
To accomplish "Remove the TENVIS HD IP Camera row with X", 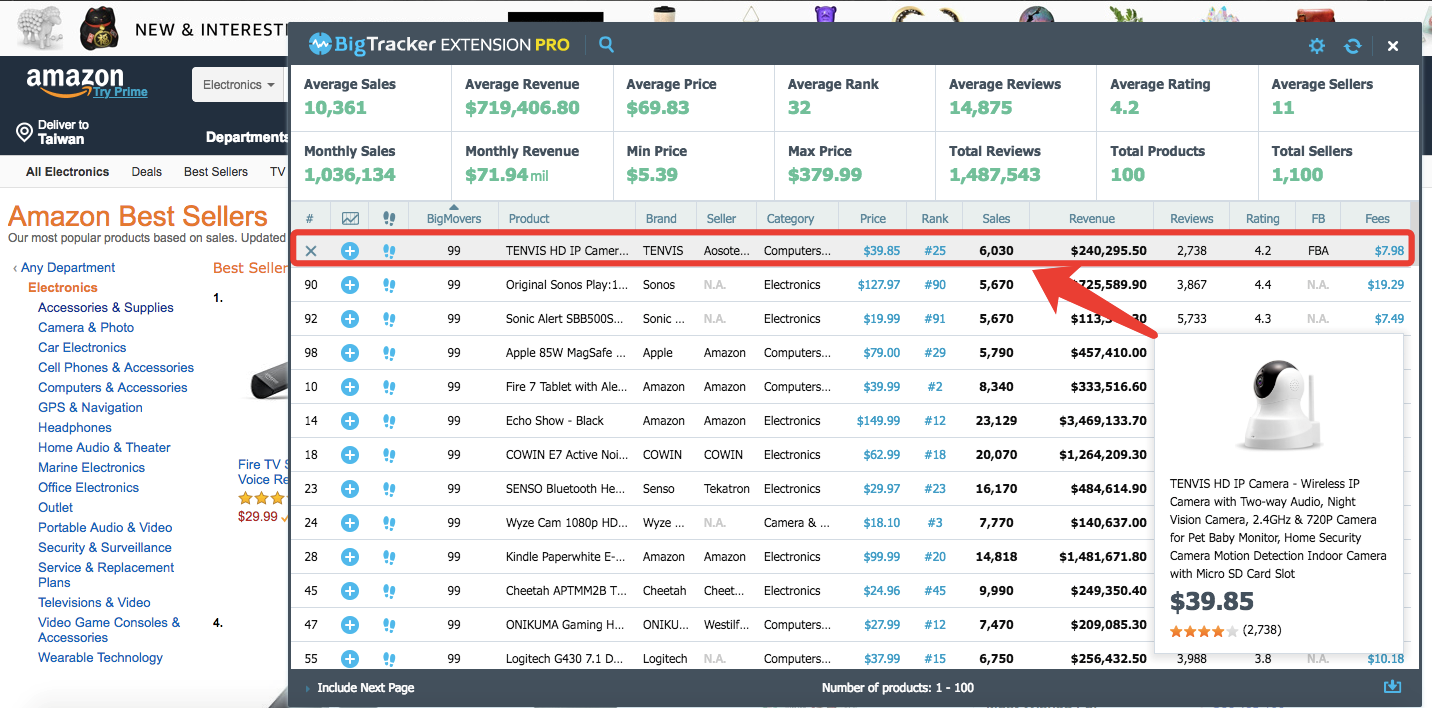I will pos(311,251).
